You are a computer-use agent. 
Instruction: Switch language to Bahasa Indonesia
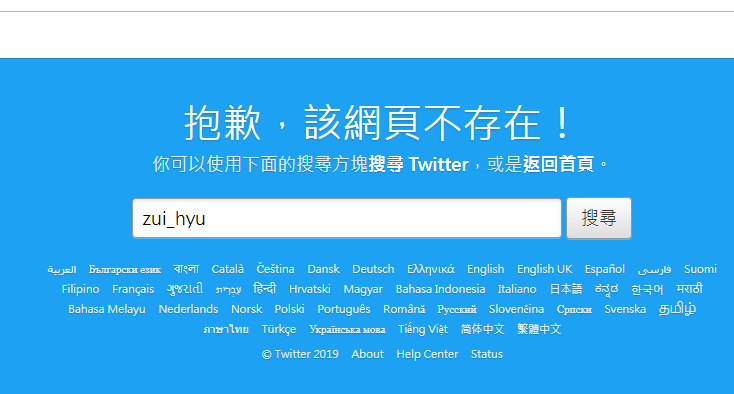(x=440, y=289)
